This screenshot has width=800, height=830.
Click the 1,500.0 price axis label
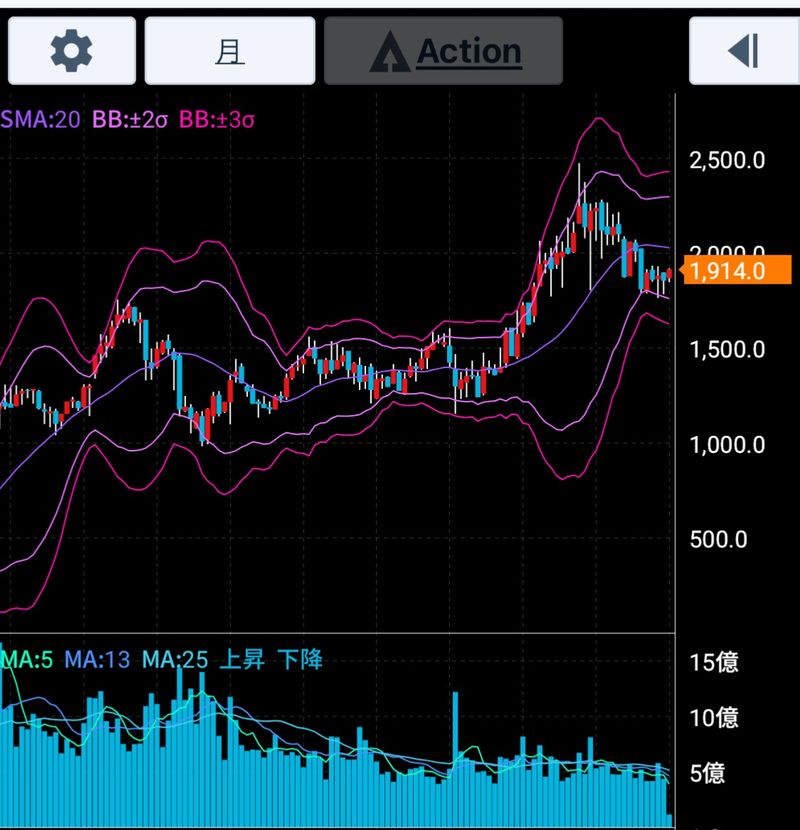pyautogui.click(x=727, y=350)
